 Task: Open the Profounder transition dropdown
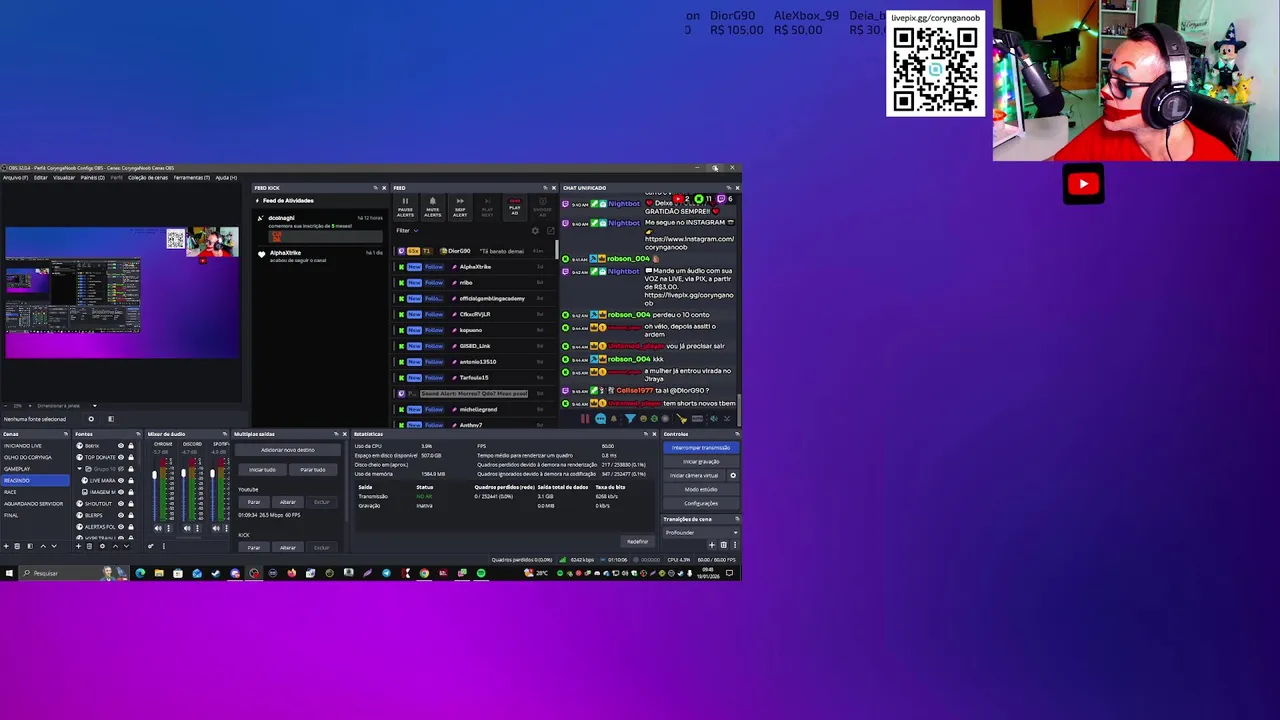tap(701, 533)
